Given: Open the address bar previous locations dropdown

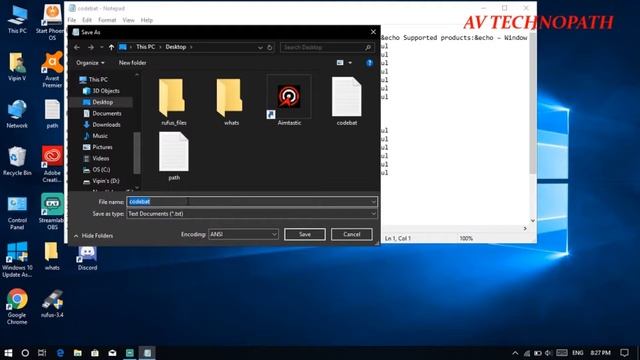Looking at the screenshot, I should tap(260, 47).
